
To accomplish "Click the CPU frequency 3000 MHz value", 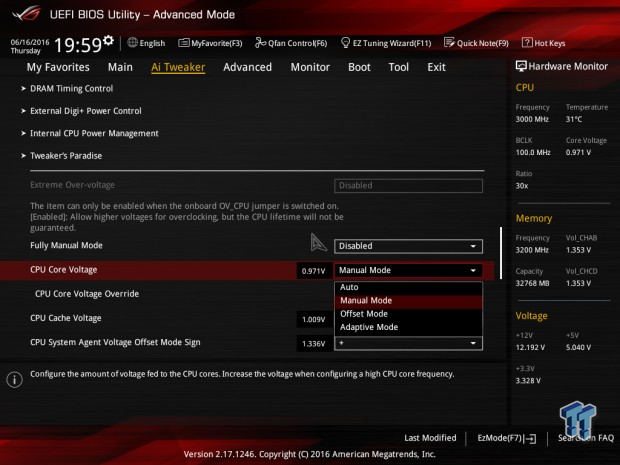I will click(x=532, y=119).
